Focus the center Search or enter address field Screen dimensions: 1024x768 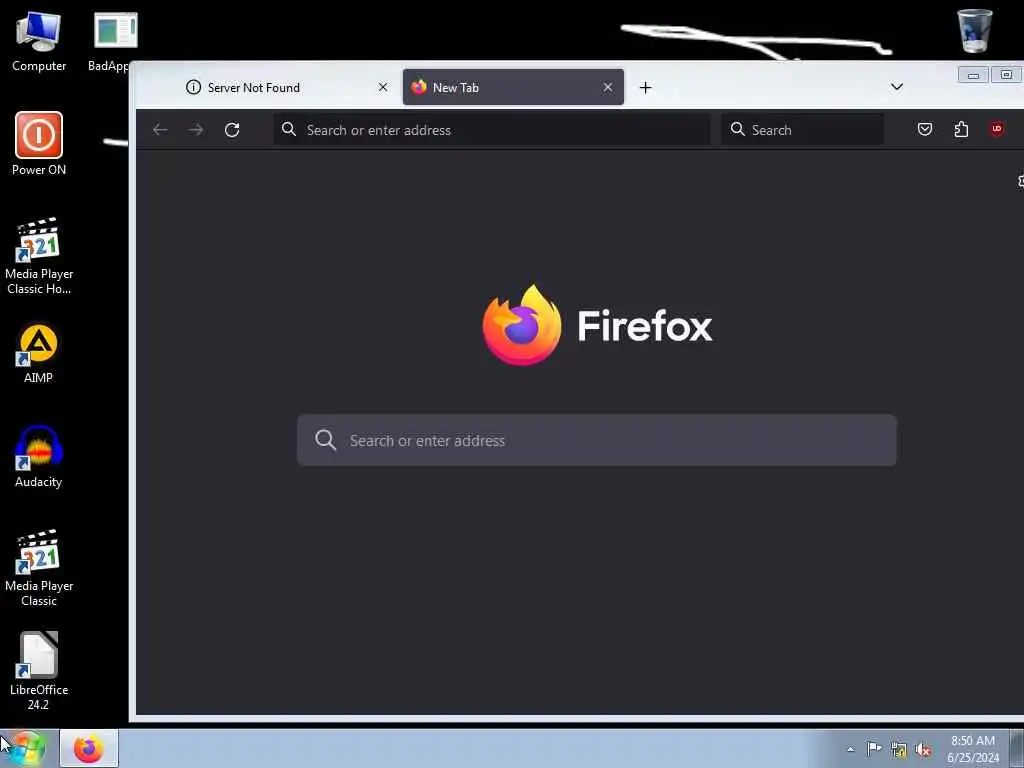coord(597,440)
